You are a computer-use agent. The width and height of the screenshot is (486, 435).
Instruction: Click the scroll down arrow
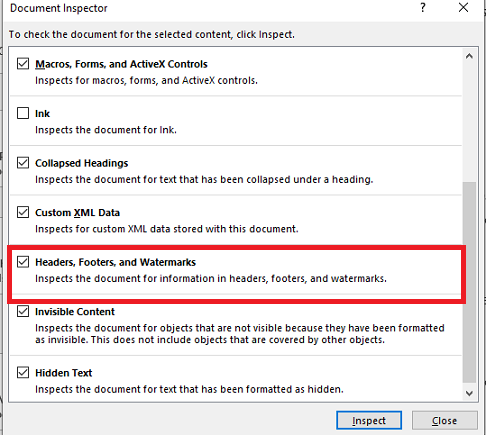point(469,393)
